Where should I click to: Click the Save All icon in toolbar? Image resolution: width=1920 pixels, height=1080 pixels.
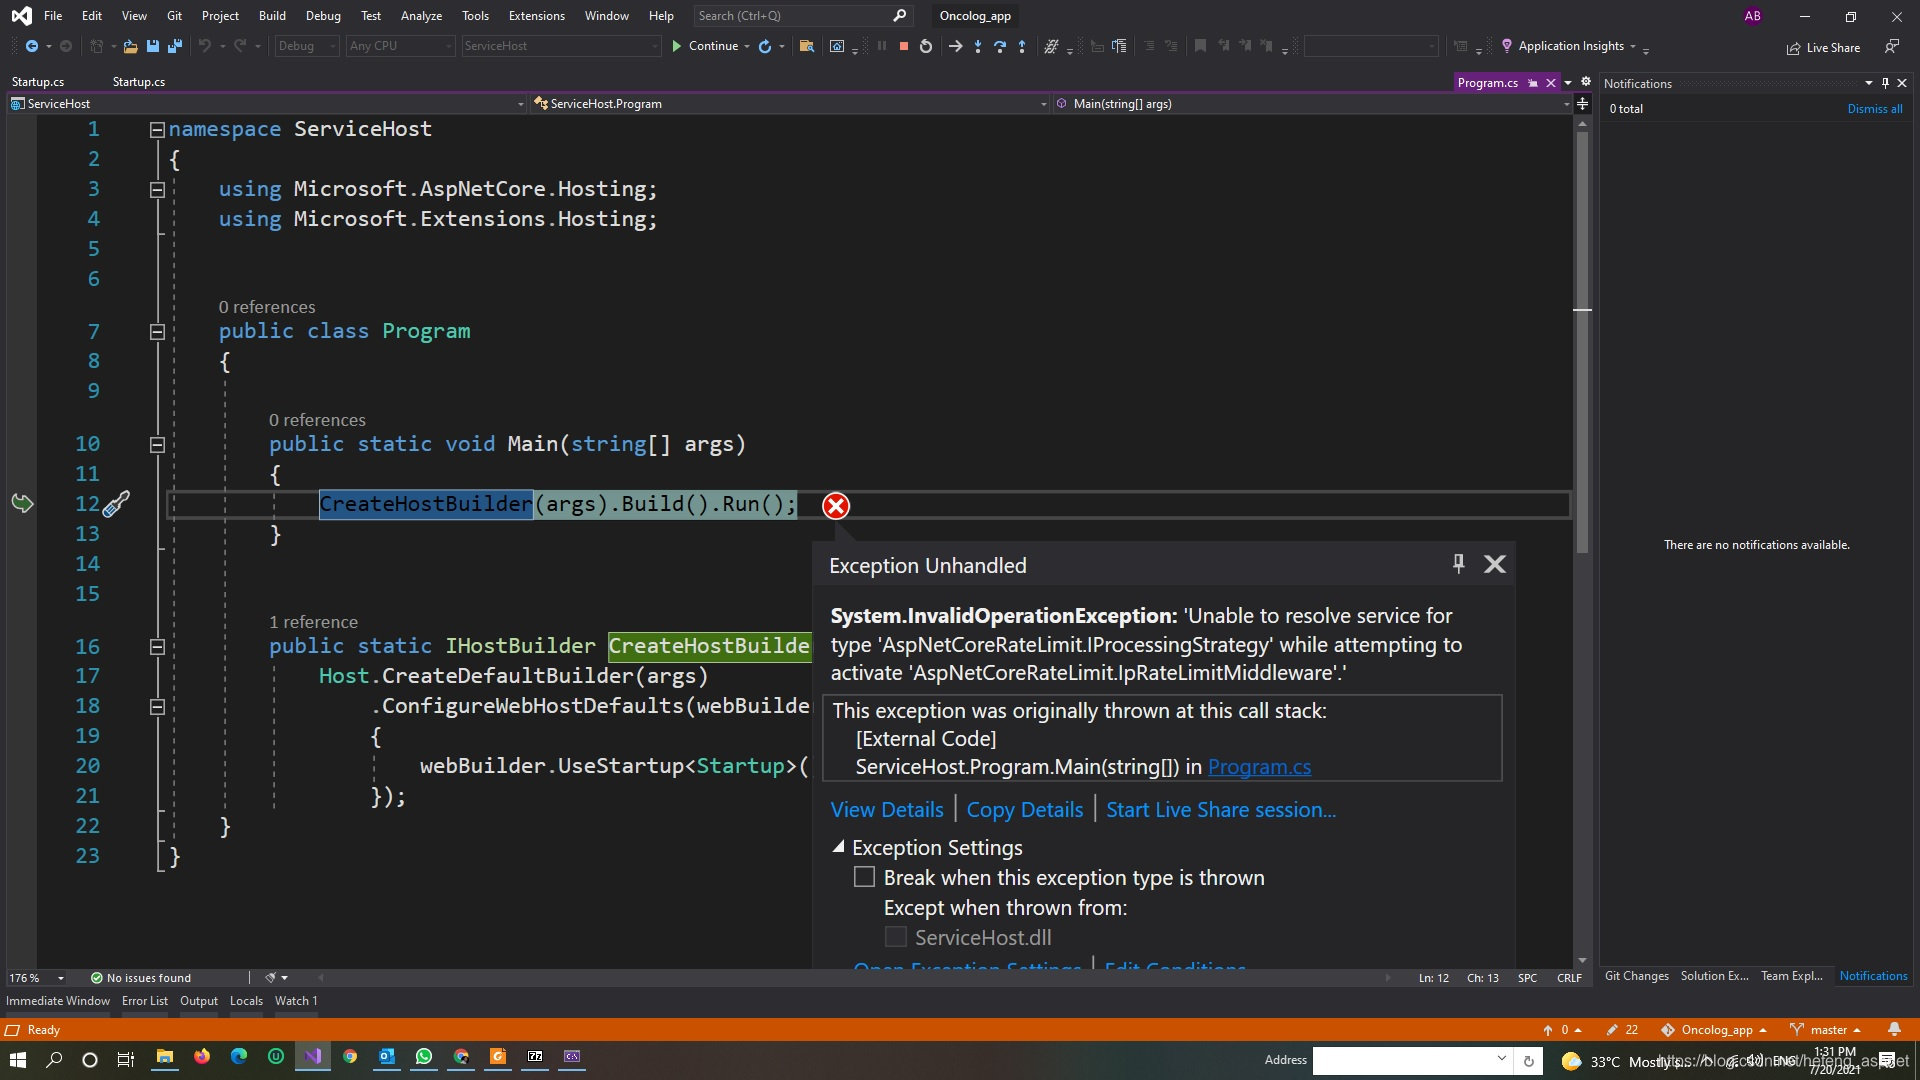tap(174, 46)
